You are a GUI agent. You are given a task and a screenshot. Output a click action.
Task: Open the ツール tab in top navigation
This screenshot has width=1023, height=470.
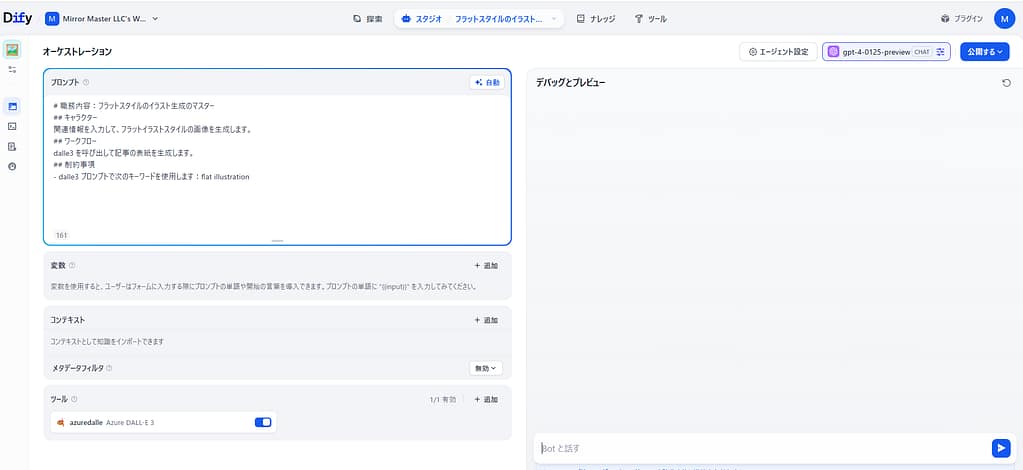click(x=651, y=19)
